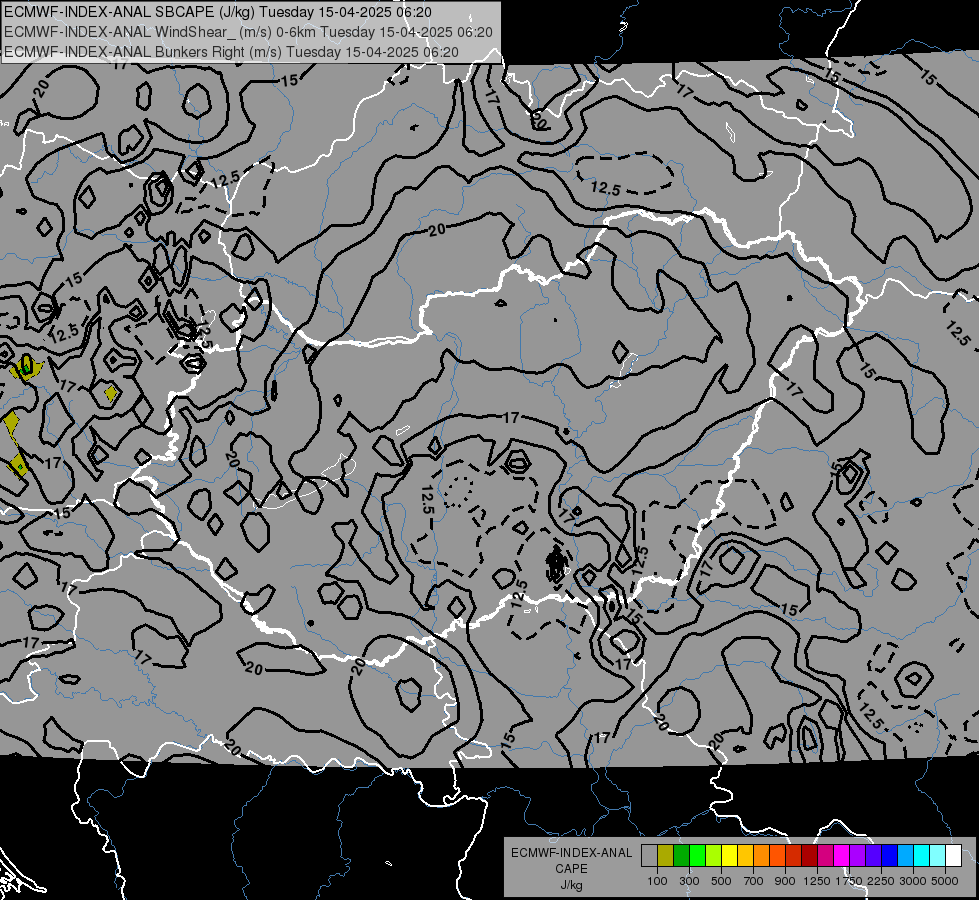Image resolution: width=979 pixels, height=900 pixels.
Task: Click the 2250 legend tick value
Action: click(x=881, y=881)
